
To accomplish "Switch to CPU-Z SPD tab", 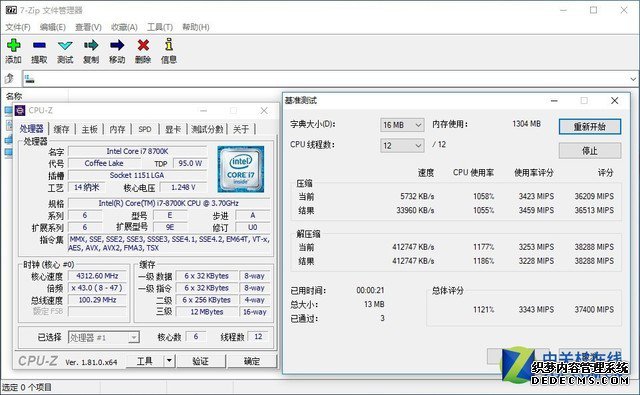I will click(145, 129).
